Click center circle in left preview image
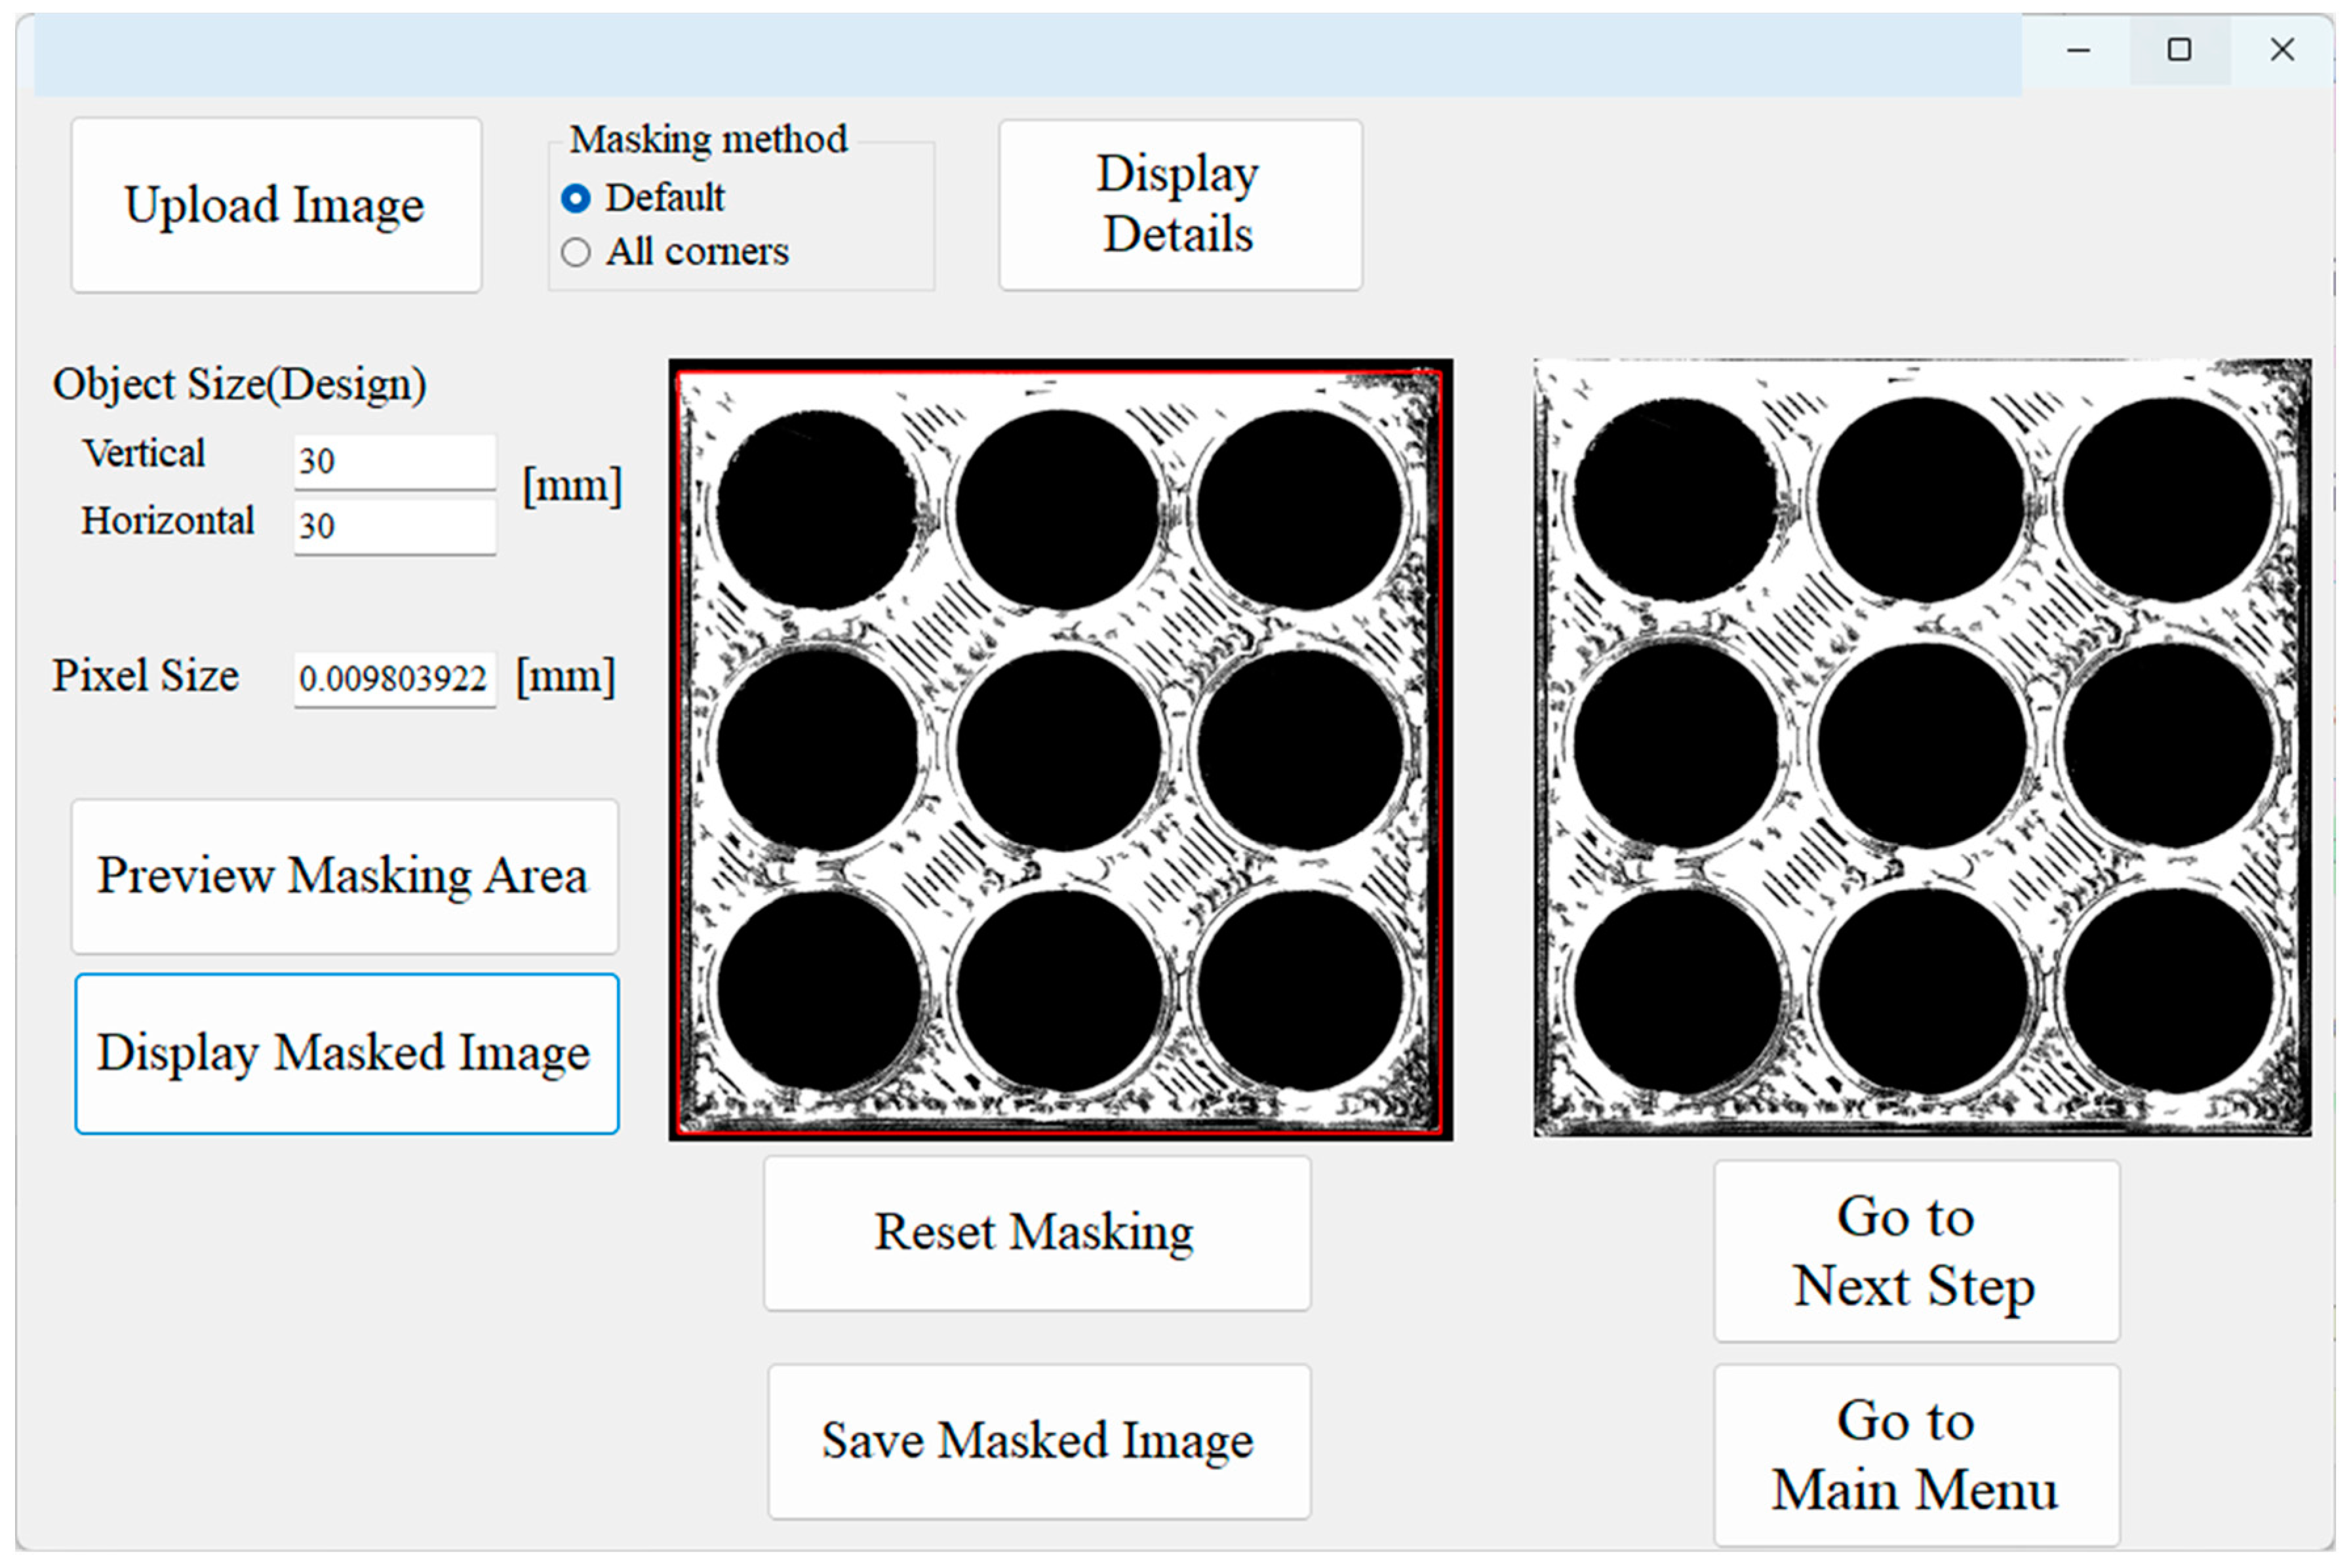Viewport: 2349px width, 1568px height. [x=1059, y=750]
